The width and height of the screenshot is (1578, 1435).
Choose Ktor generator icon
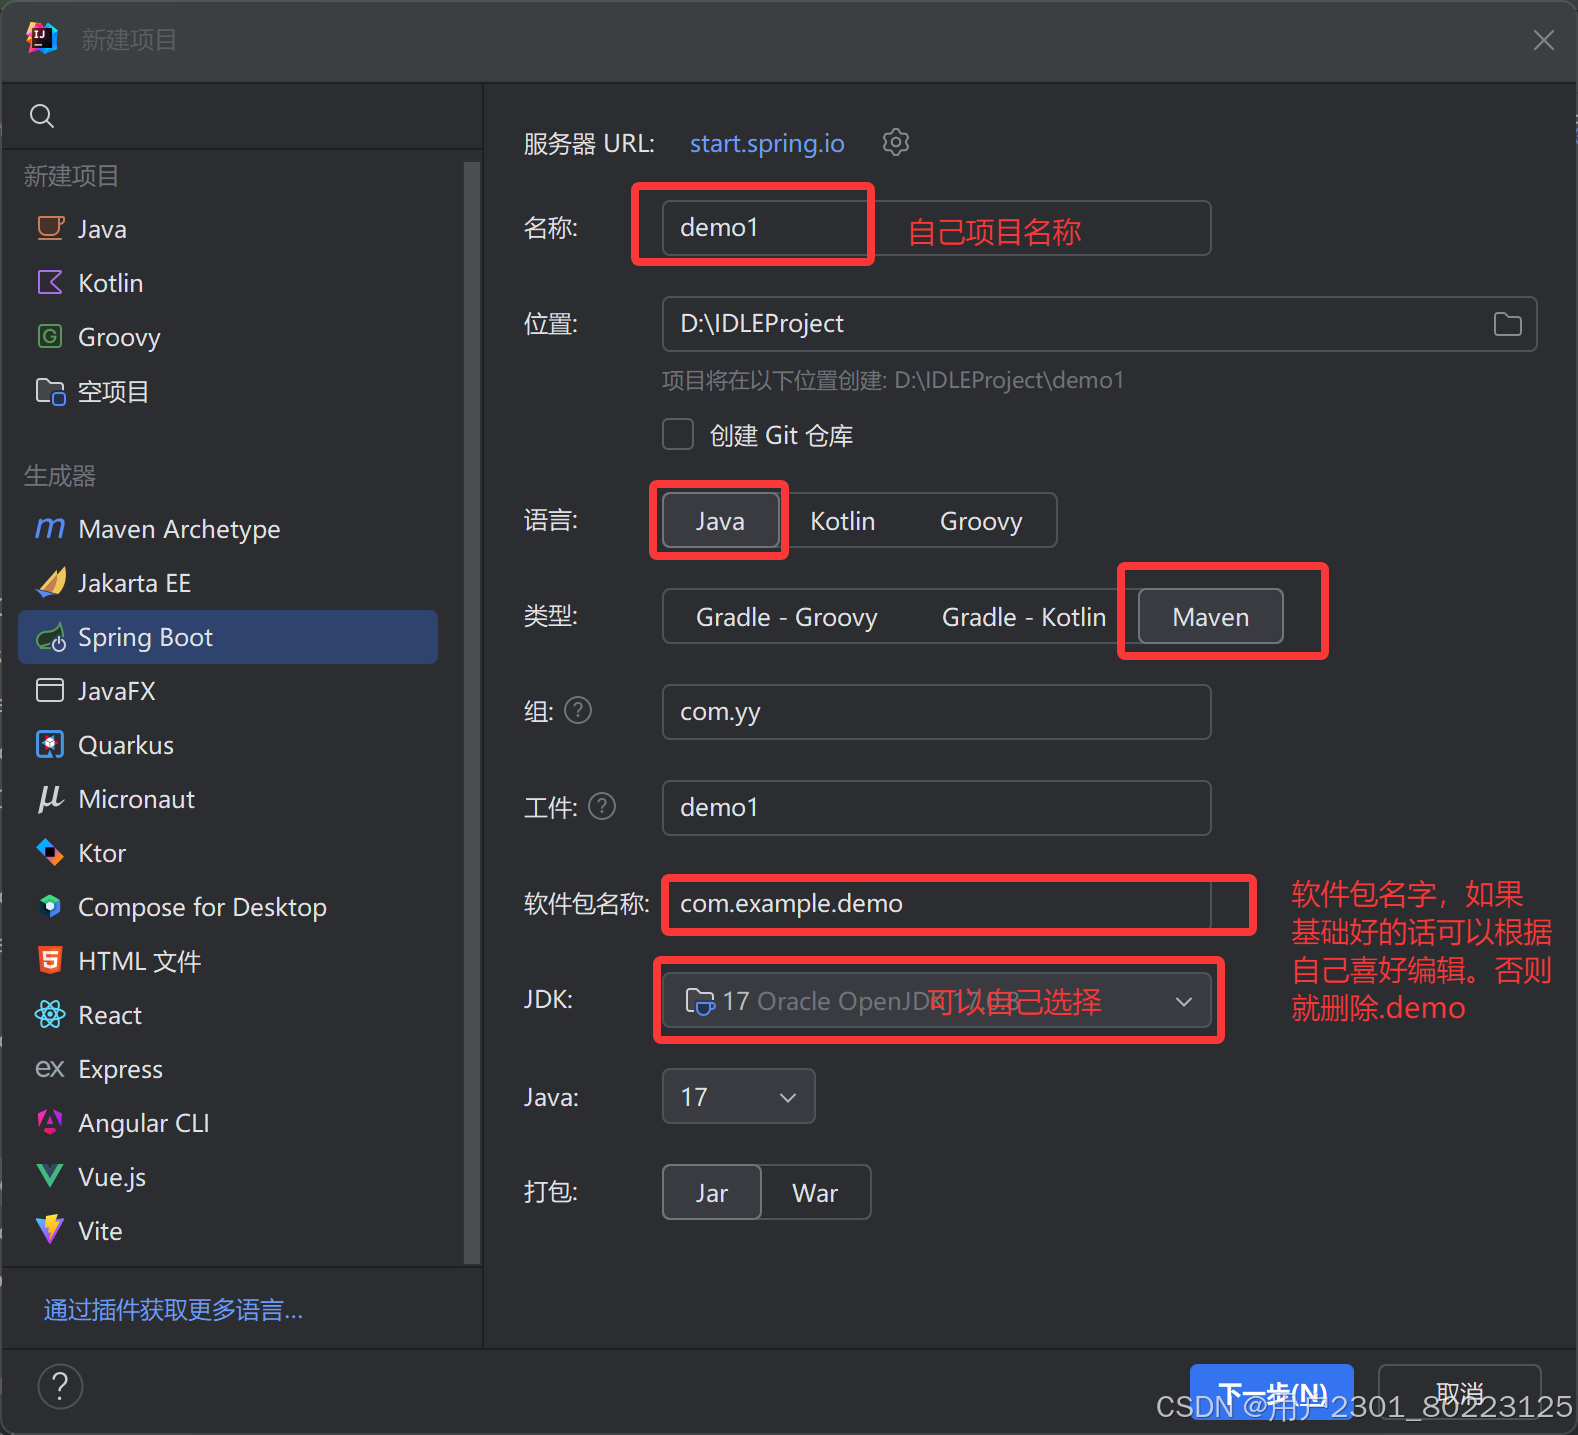[x=50, y=852]
